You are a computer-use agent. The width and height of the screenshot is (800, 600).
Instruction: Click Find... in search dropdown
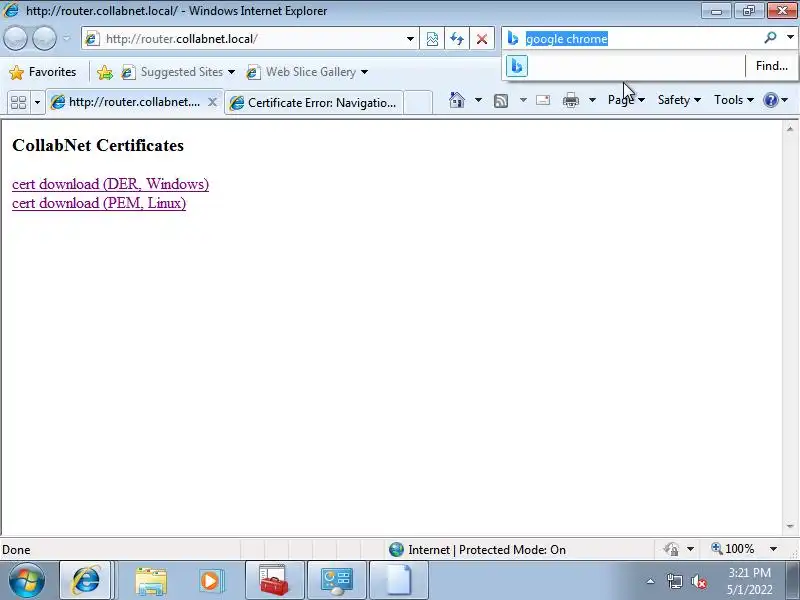771,66
